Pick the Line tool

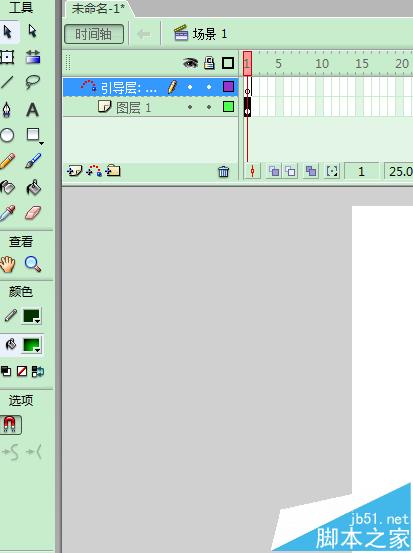coord(6,82)
